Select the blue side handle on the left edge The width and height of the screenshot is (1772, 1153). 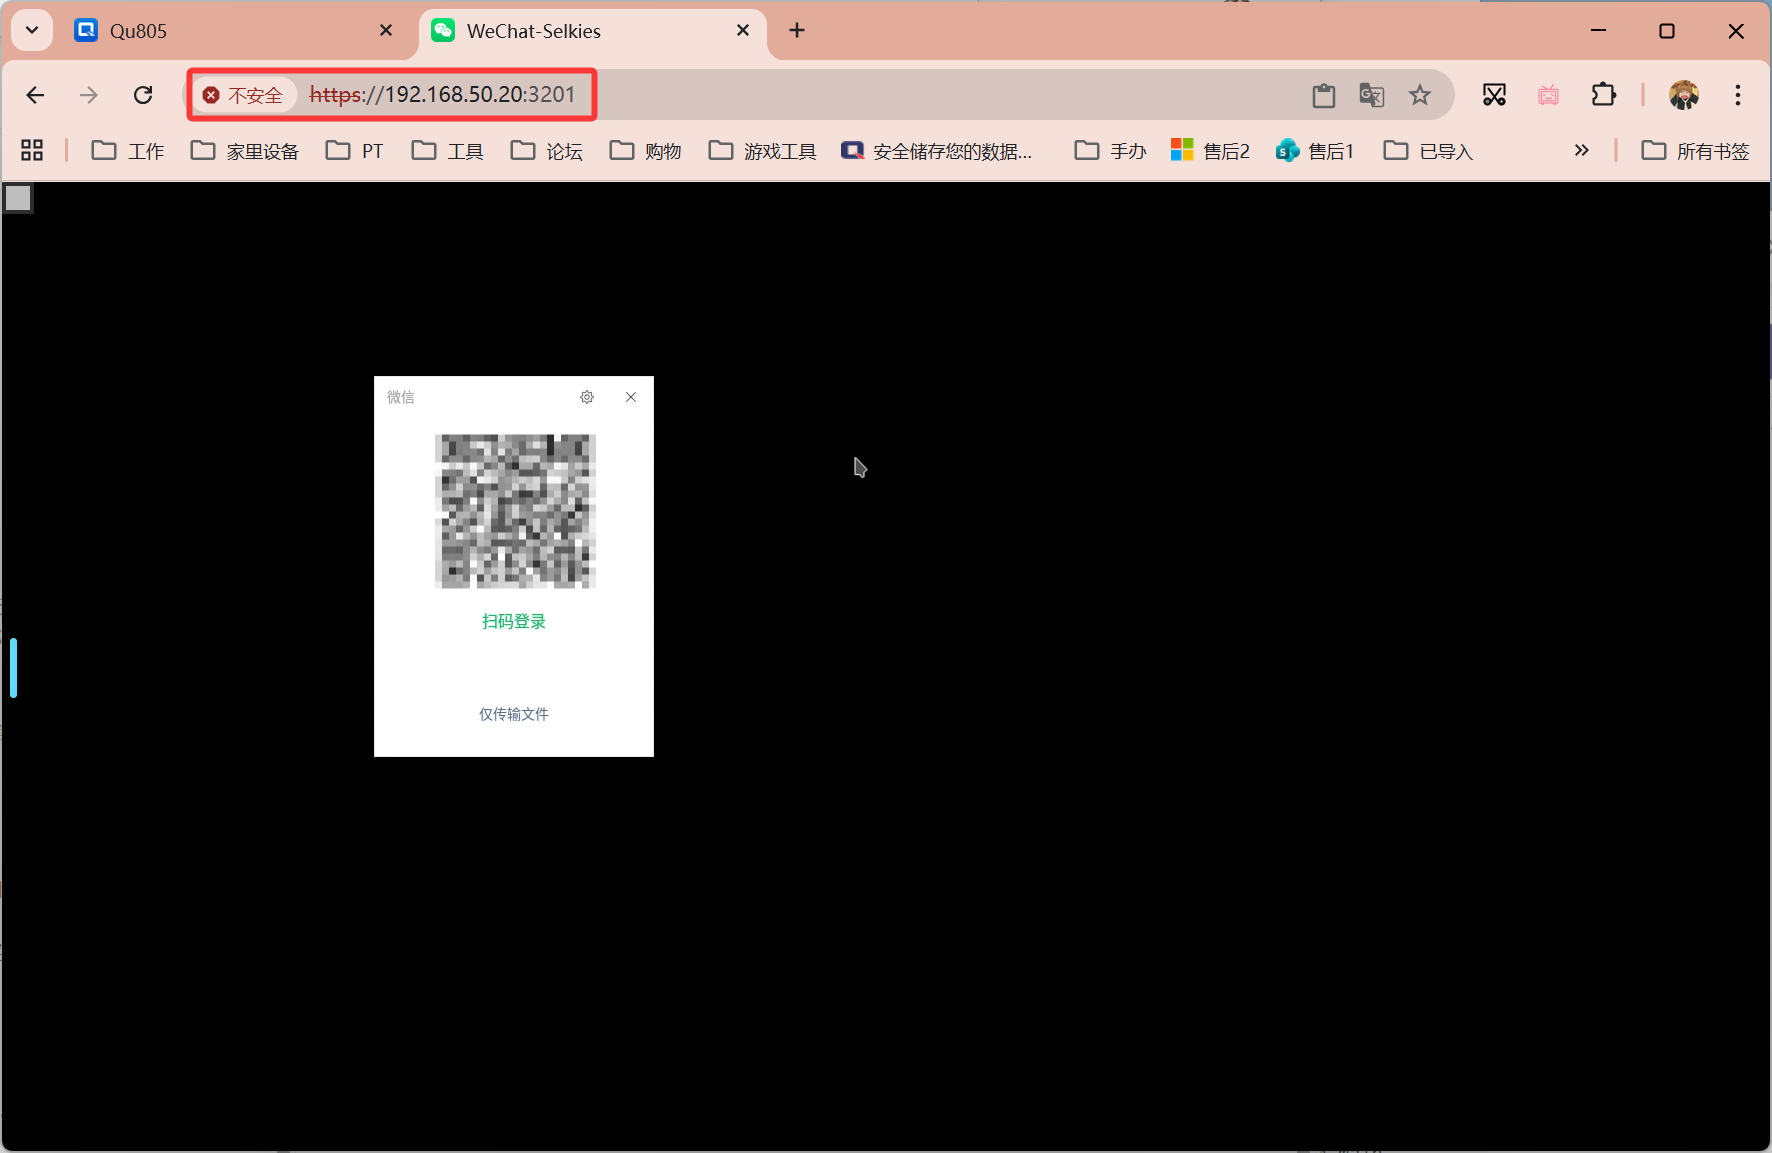click(x=12, y=667)
